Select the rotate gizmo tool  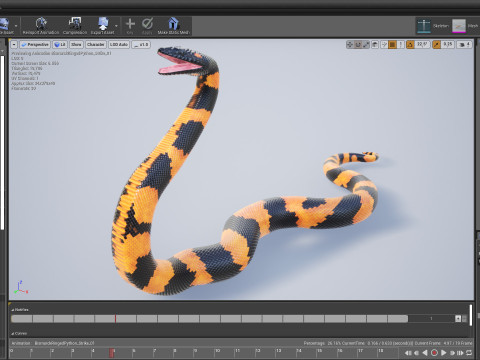[358, 44]
